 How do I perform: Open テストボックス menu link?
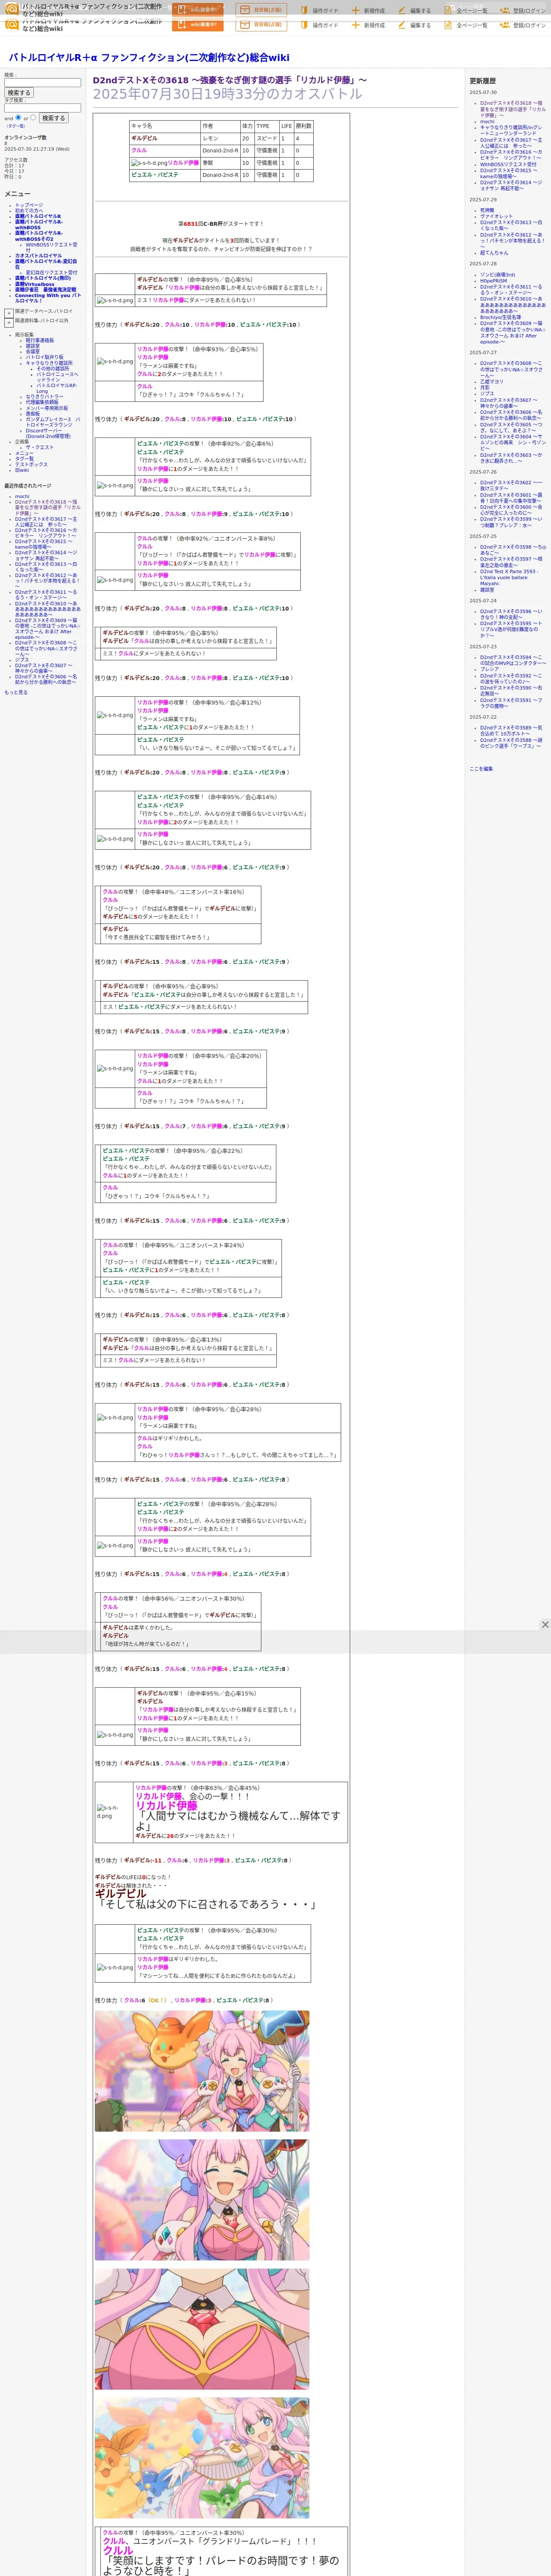[x=31, y=465]
